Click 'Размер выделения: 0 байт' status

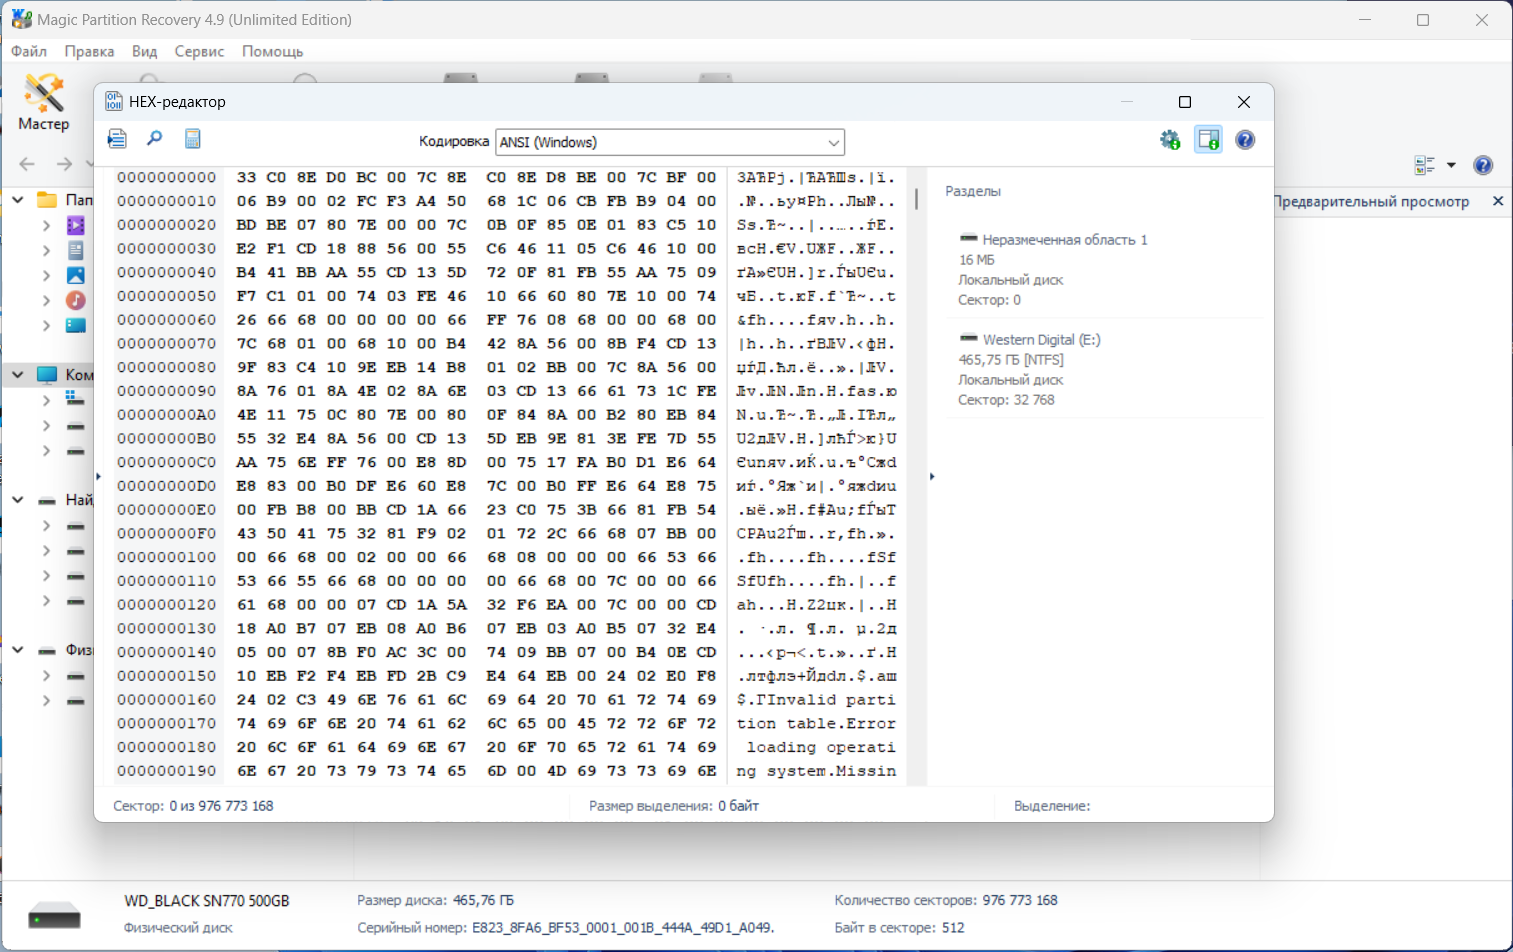tap(674, 806)
